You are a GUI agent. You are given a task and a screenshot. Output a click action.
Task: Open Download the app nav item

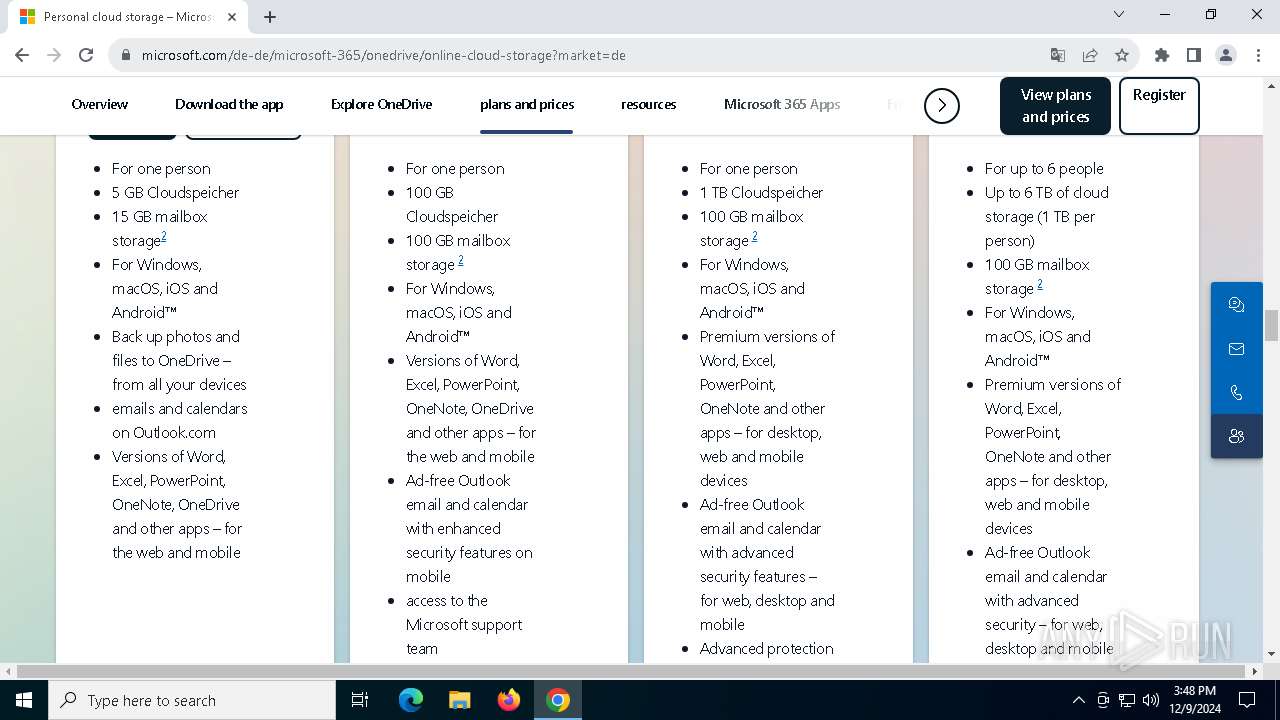pyautogui.click(x=229, y=104)
